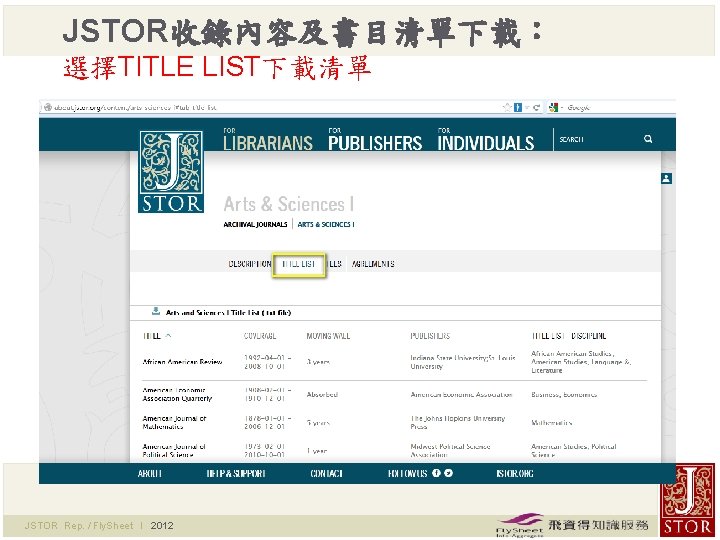This screenshot has width=720, height=540.
Task: Click the Google search engine icon
Action: tap(553, 107)
